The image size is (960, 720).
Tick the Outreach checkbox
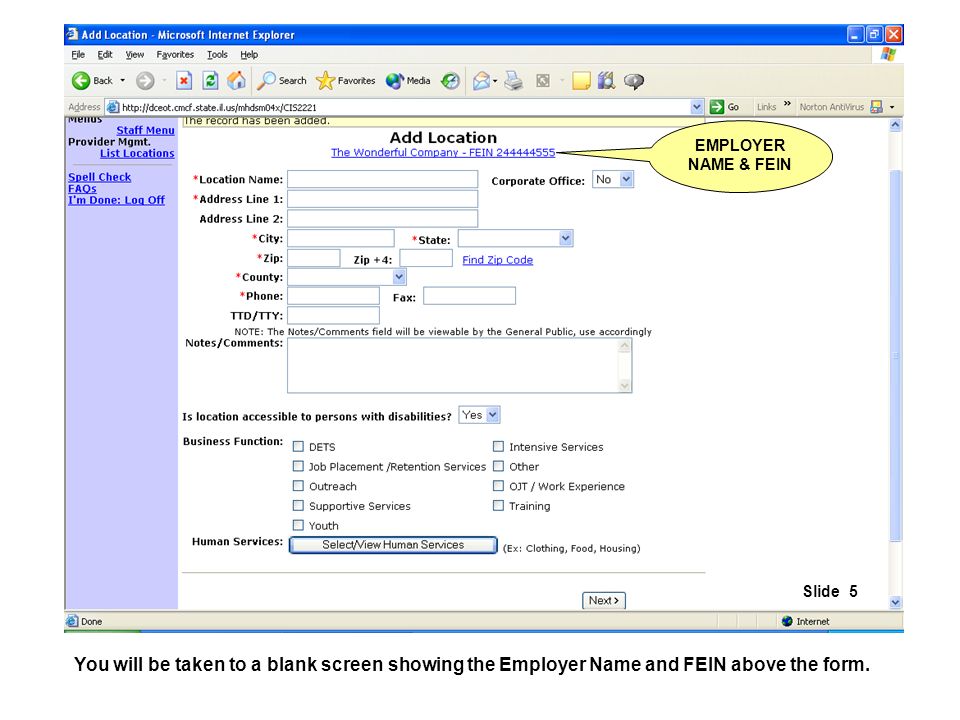(x=298, y=486)
